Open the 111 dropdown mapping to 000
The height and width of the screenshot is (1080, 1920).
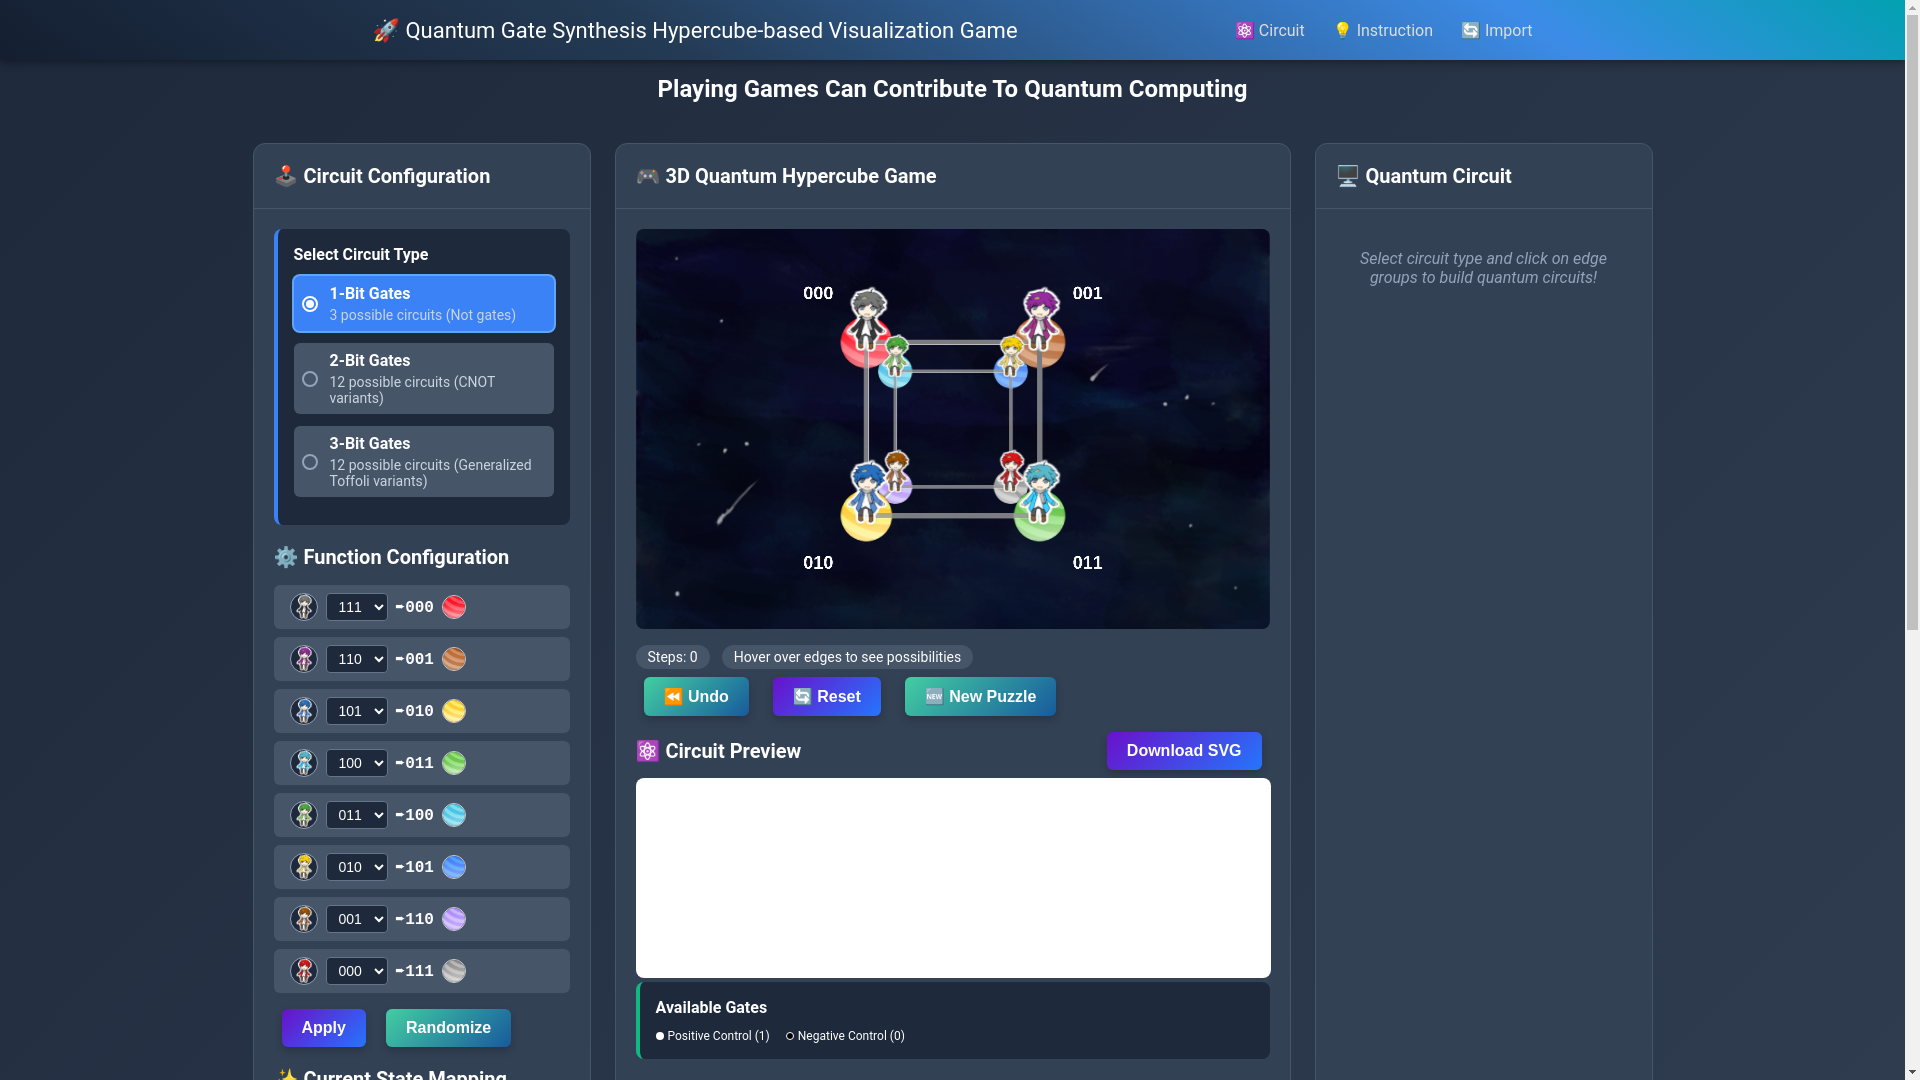click(x=357, y=607)
